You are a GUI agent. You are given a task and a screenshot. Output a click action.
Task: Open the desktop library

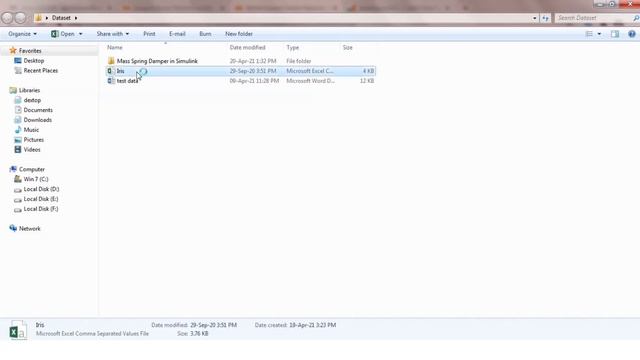32,100
